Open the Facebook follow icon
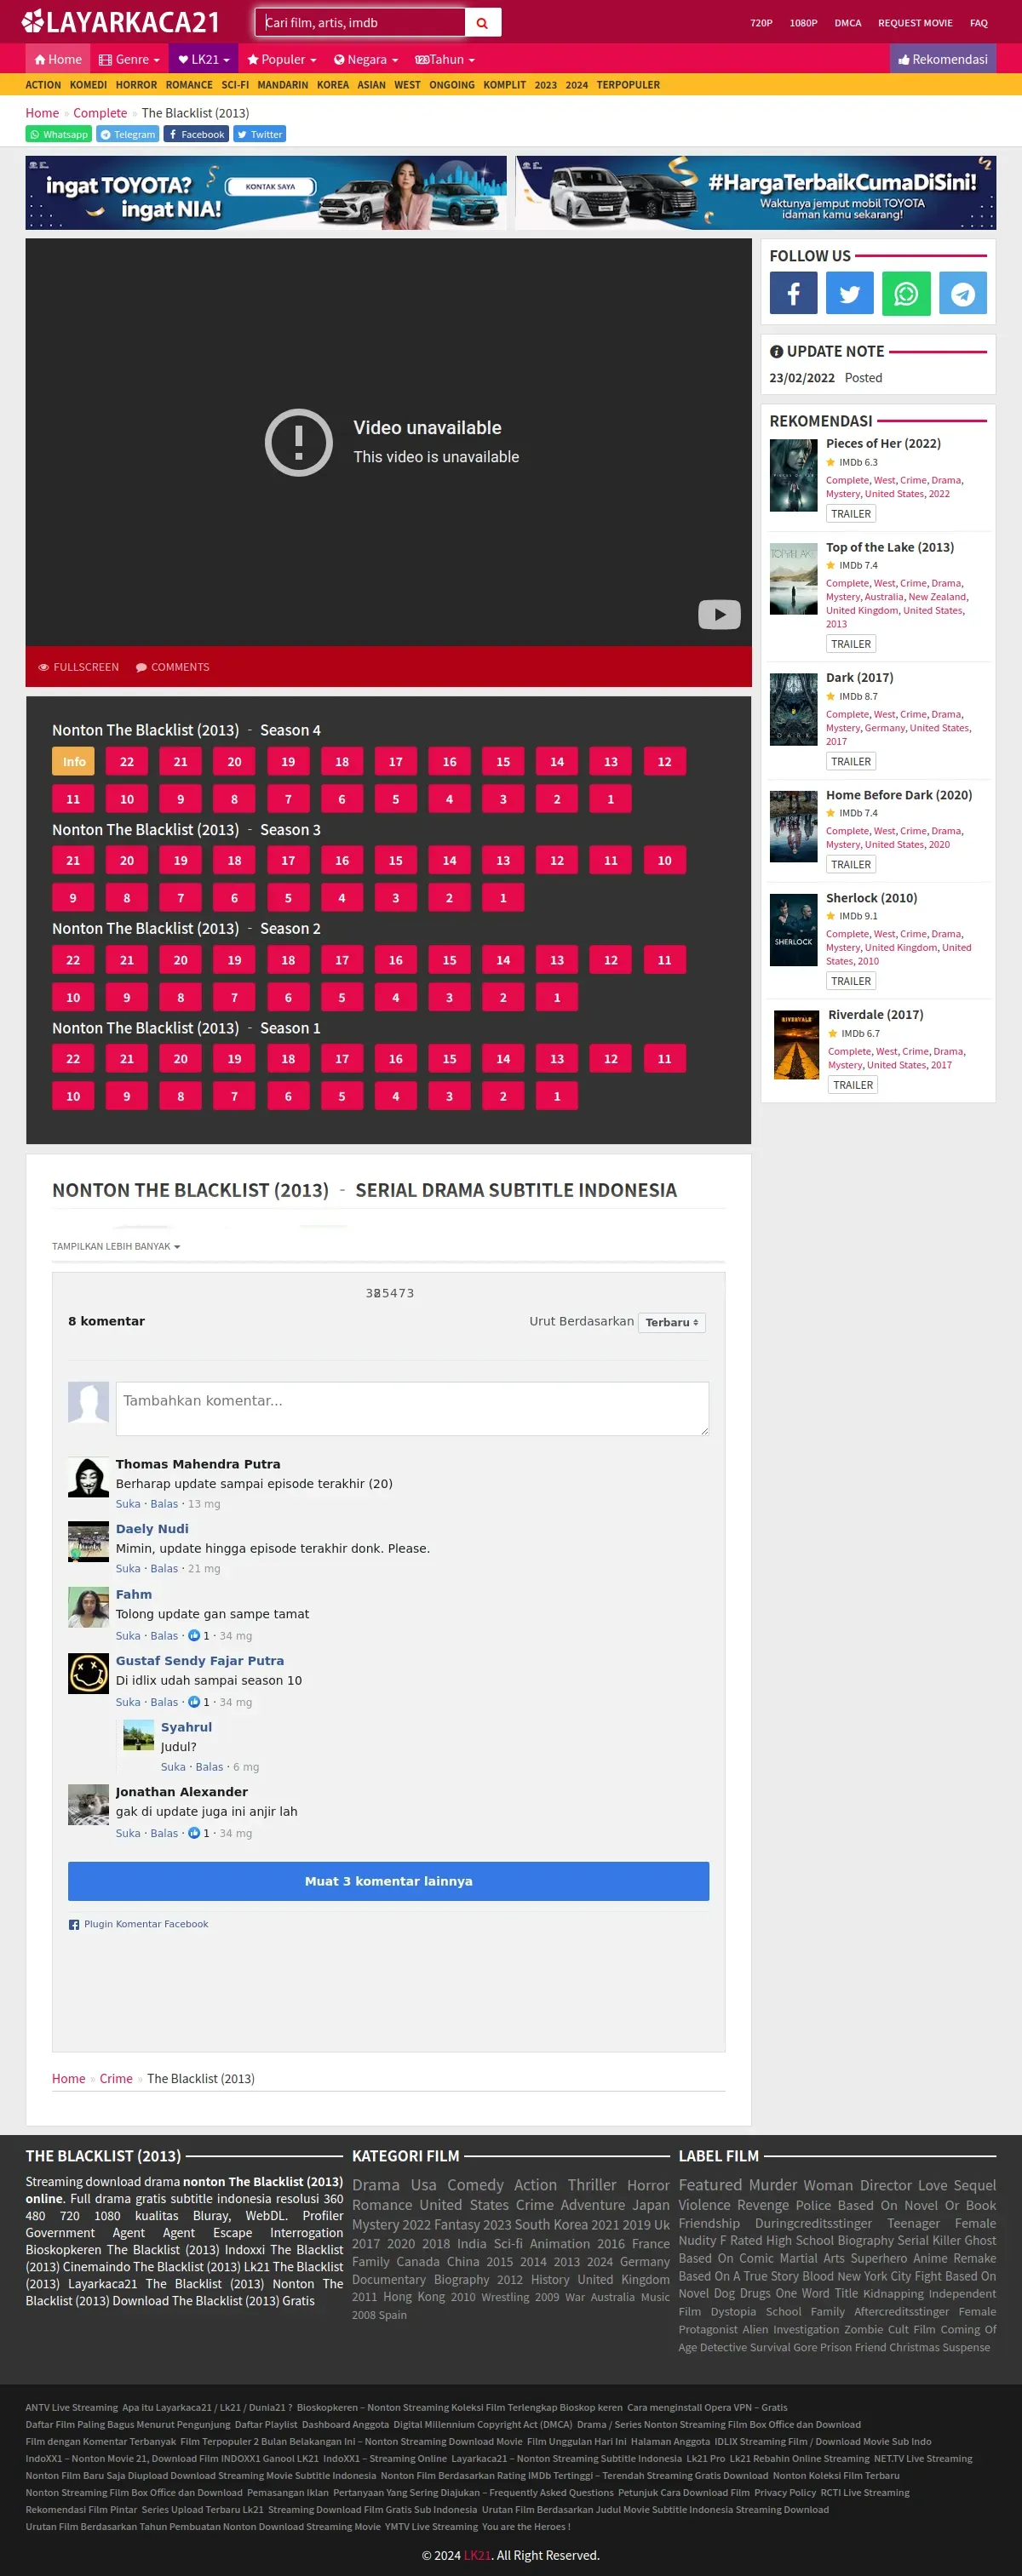The height and width of the screenshot is (2576, 1022). (x=793, y=293)
